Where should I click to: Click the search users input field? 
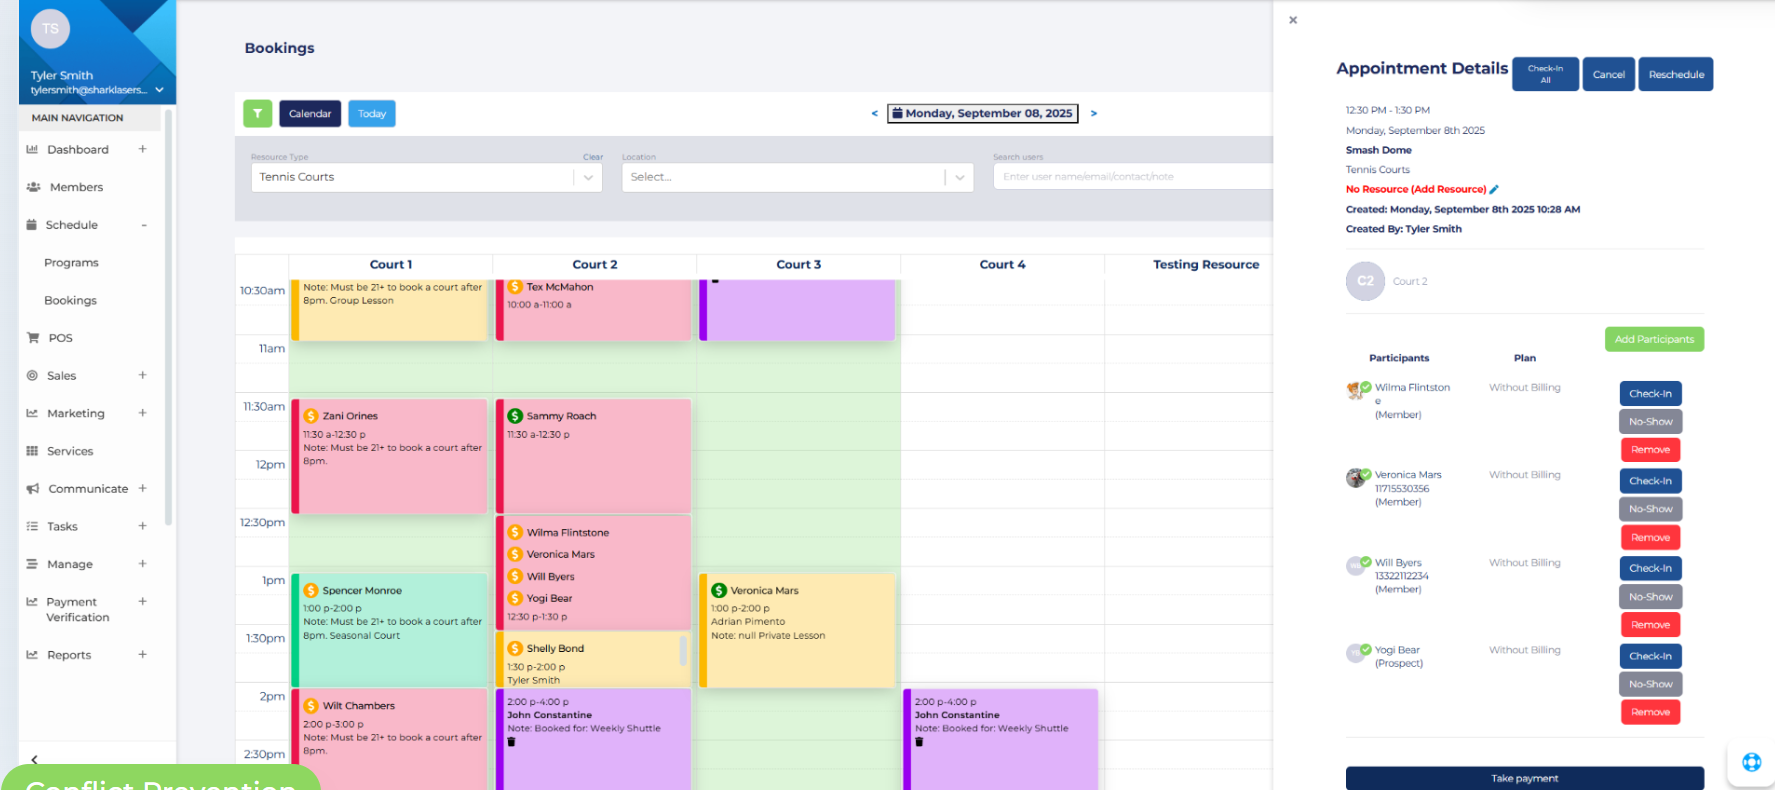(x=1130, y=177)
